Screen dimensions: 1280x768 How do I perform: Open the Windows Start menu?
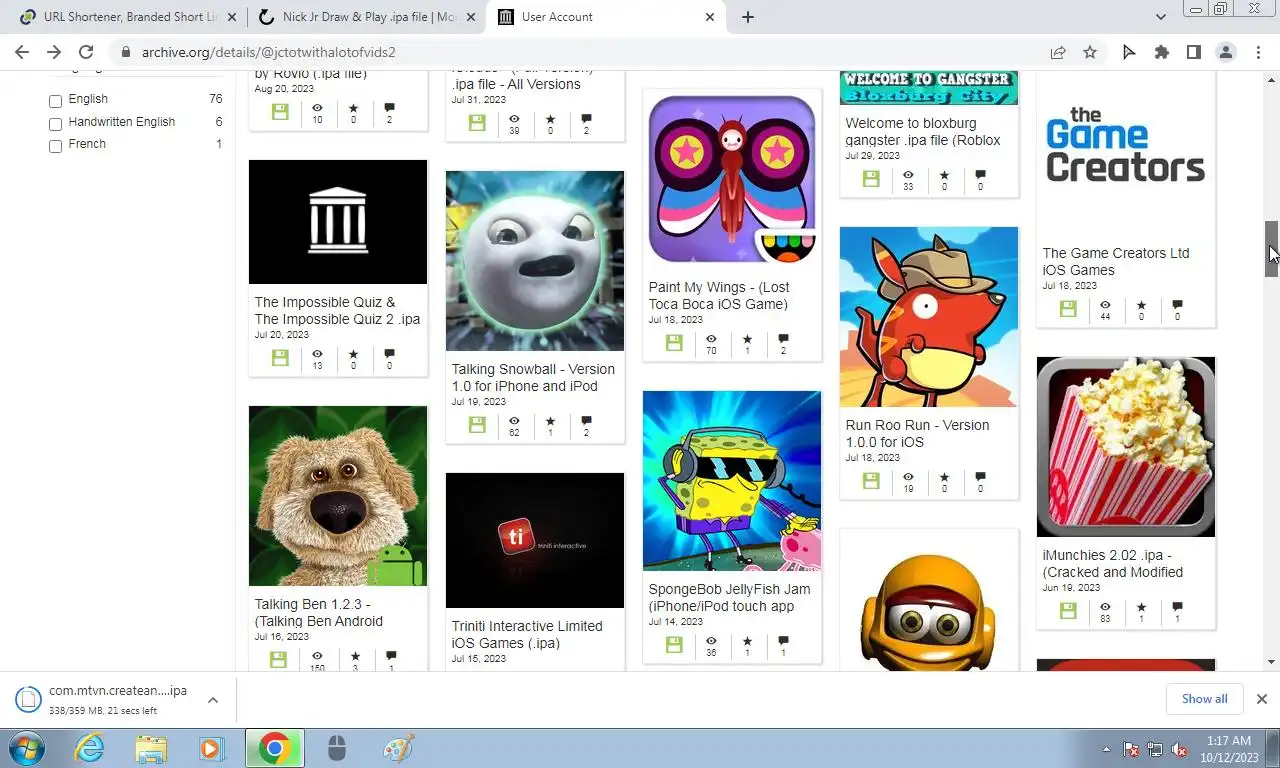(x=26, y=748)
